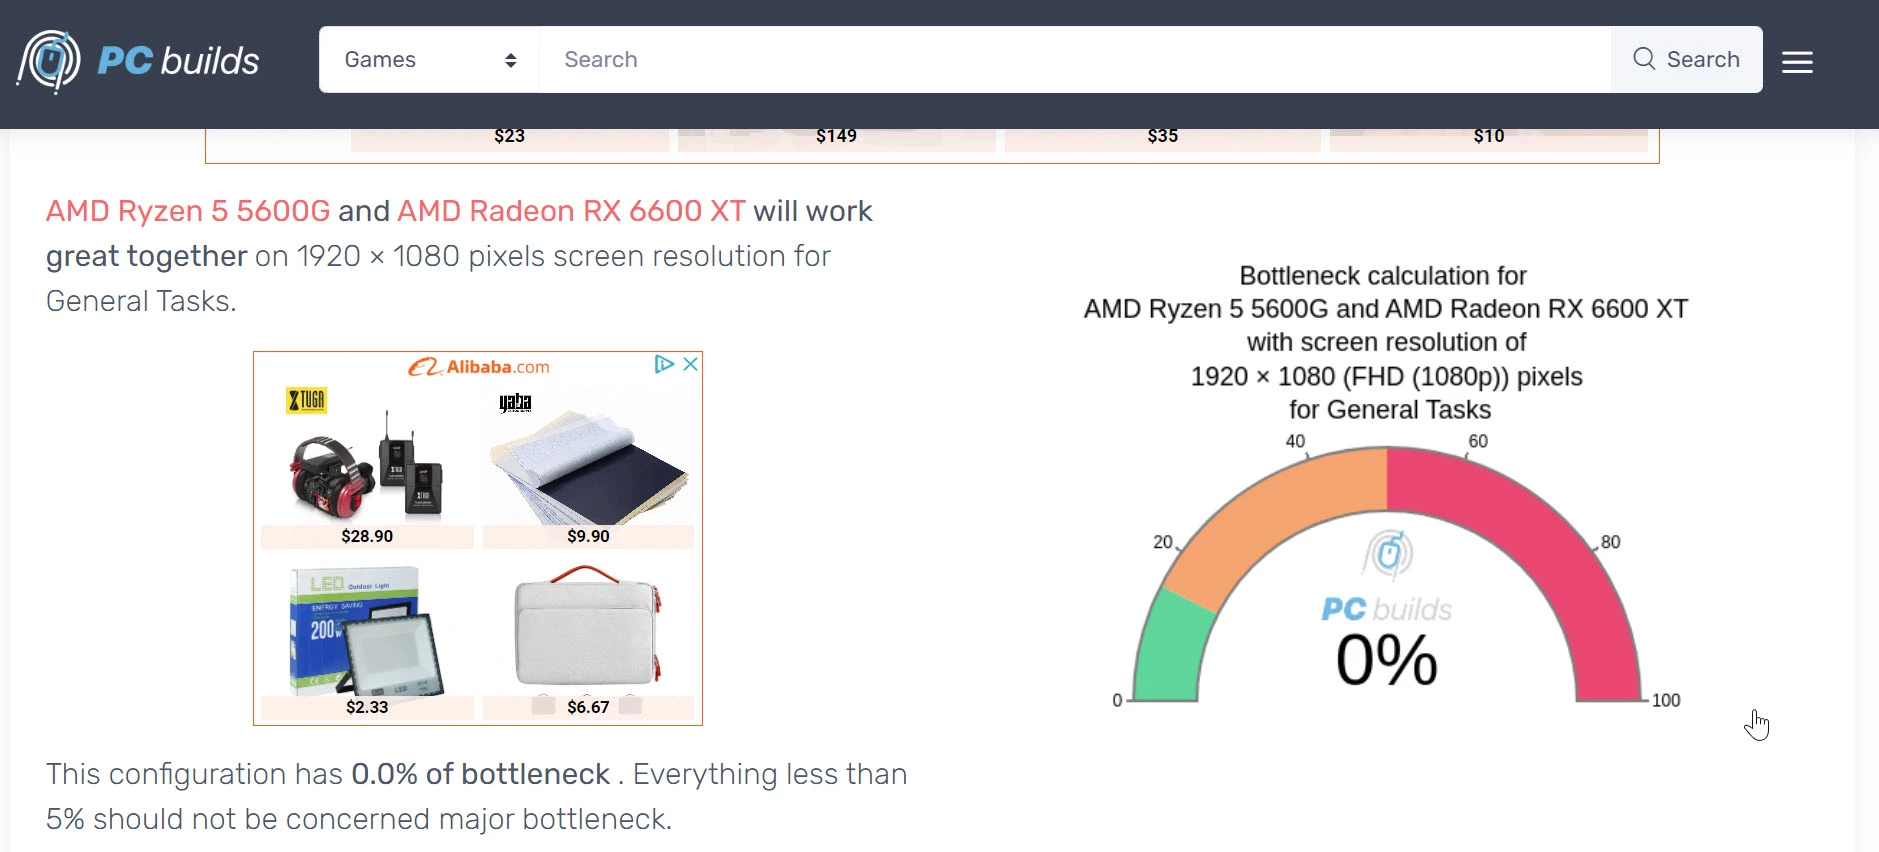The width and height of the screenshot is (1879, 852).
Task: Click the yaba brand logo in ad
Action: pyautogui.click(x=515, y=403)
